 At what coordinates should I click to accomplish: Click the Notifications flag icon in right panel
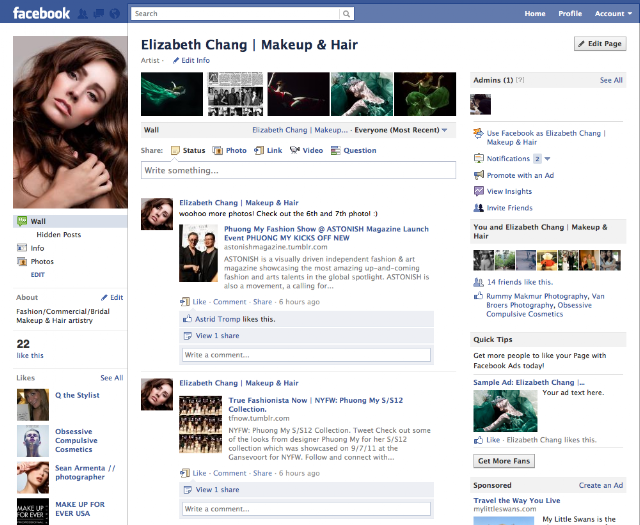click(x=478, y=158)
